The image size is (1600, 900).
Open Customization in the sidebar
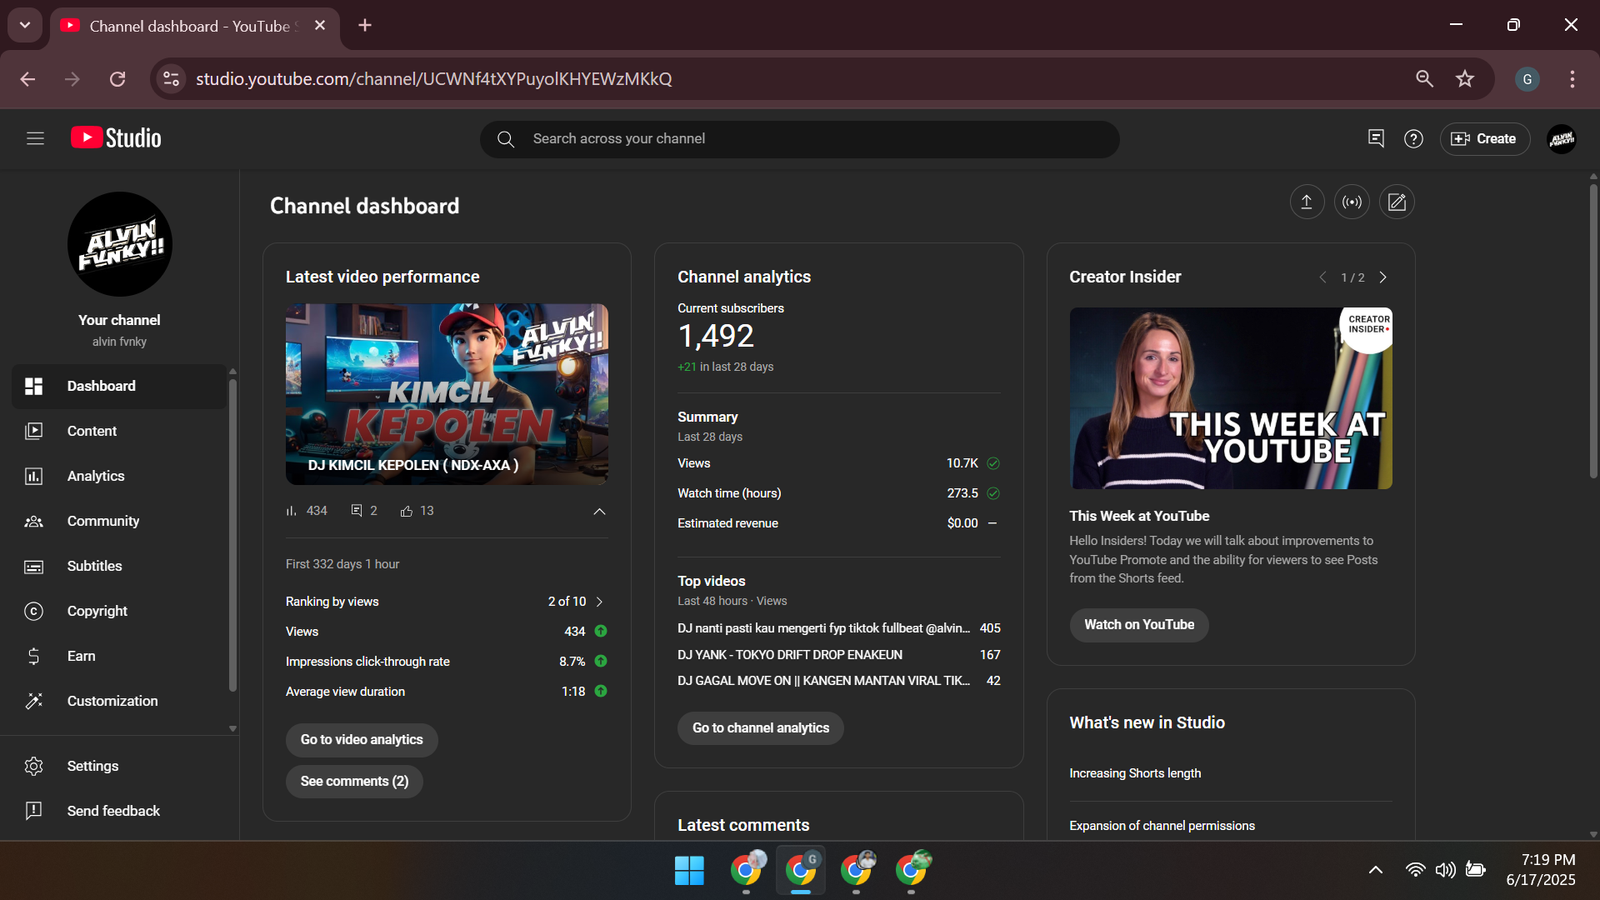(x=119, y=701)
